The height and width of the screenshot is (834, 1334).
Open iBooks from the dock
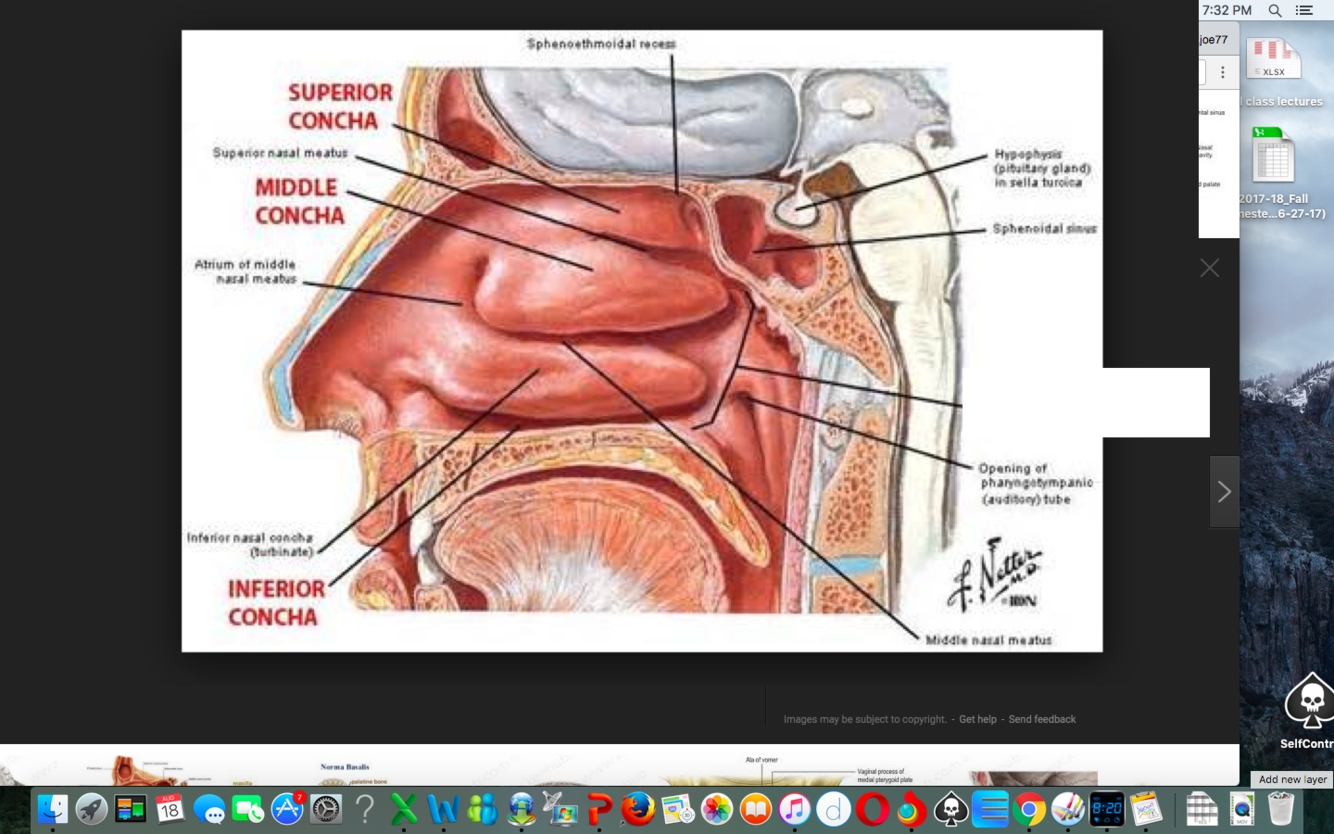(755, 808)
